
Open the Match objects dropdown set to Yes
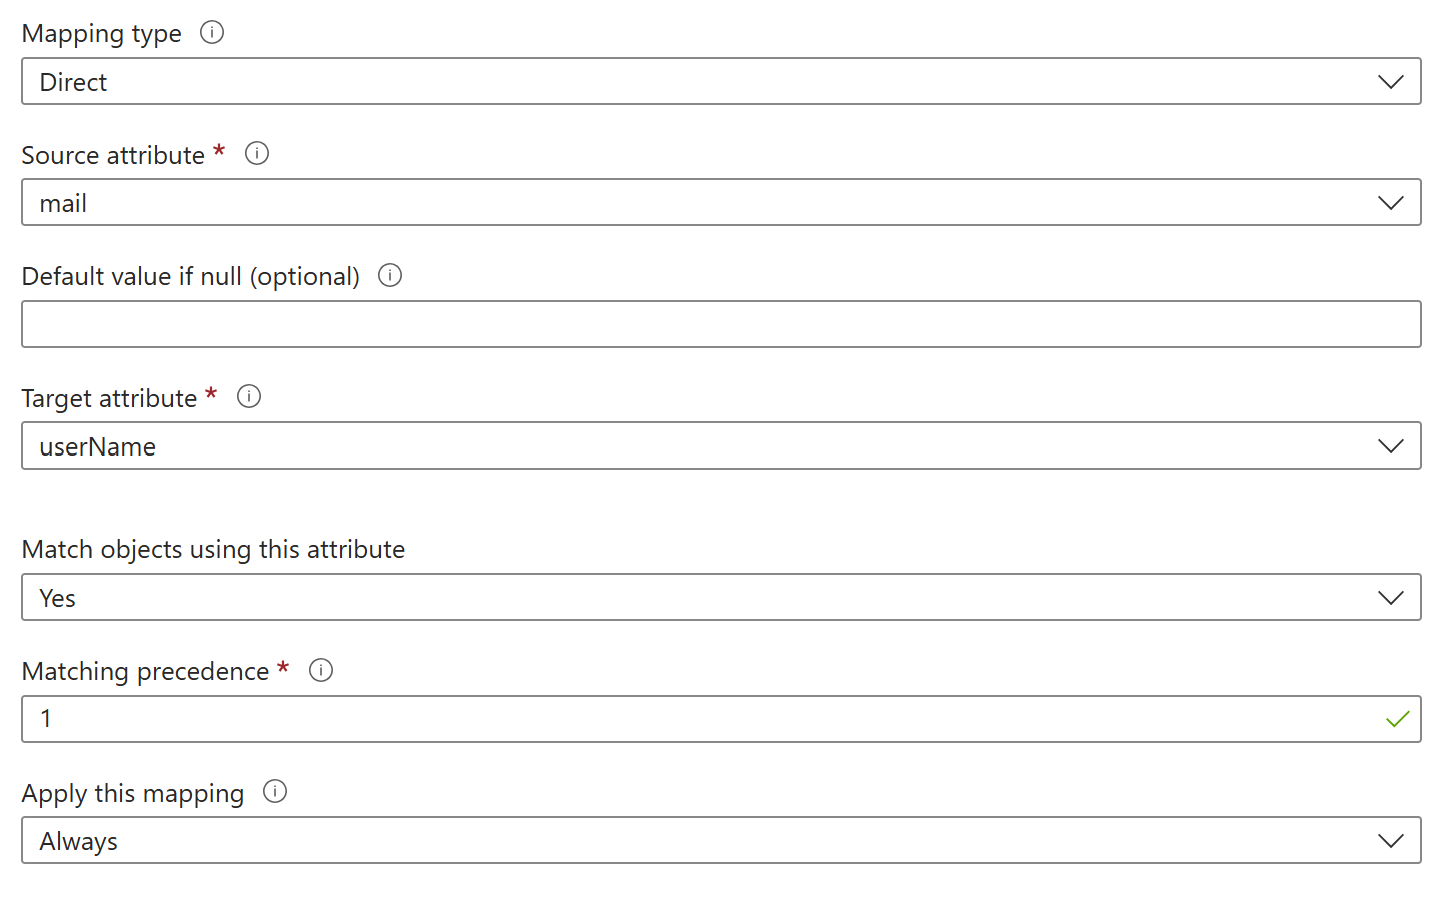click(700, 598)
